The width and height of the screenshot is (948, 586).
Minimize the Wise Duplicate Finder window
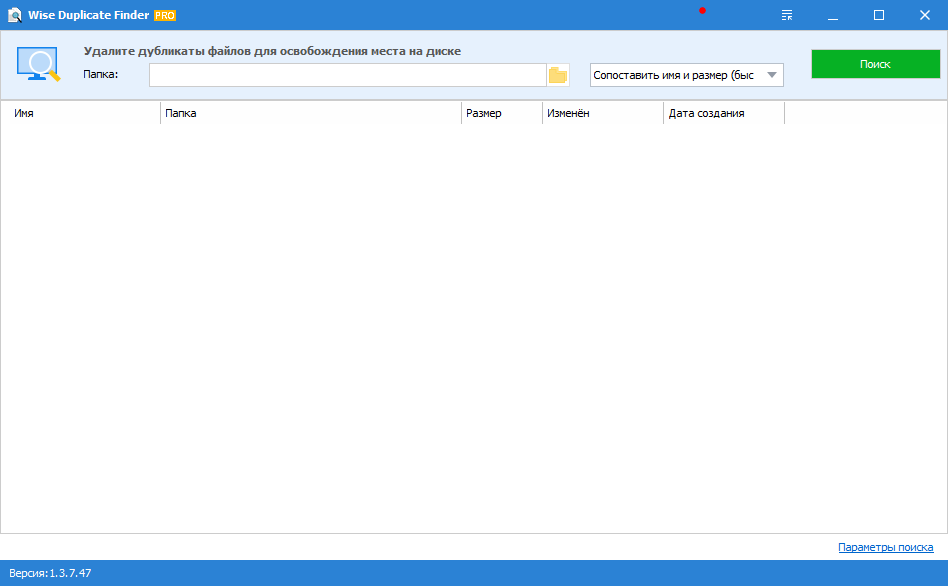click(x=833, y=16)
